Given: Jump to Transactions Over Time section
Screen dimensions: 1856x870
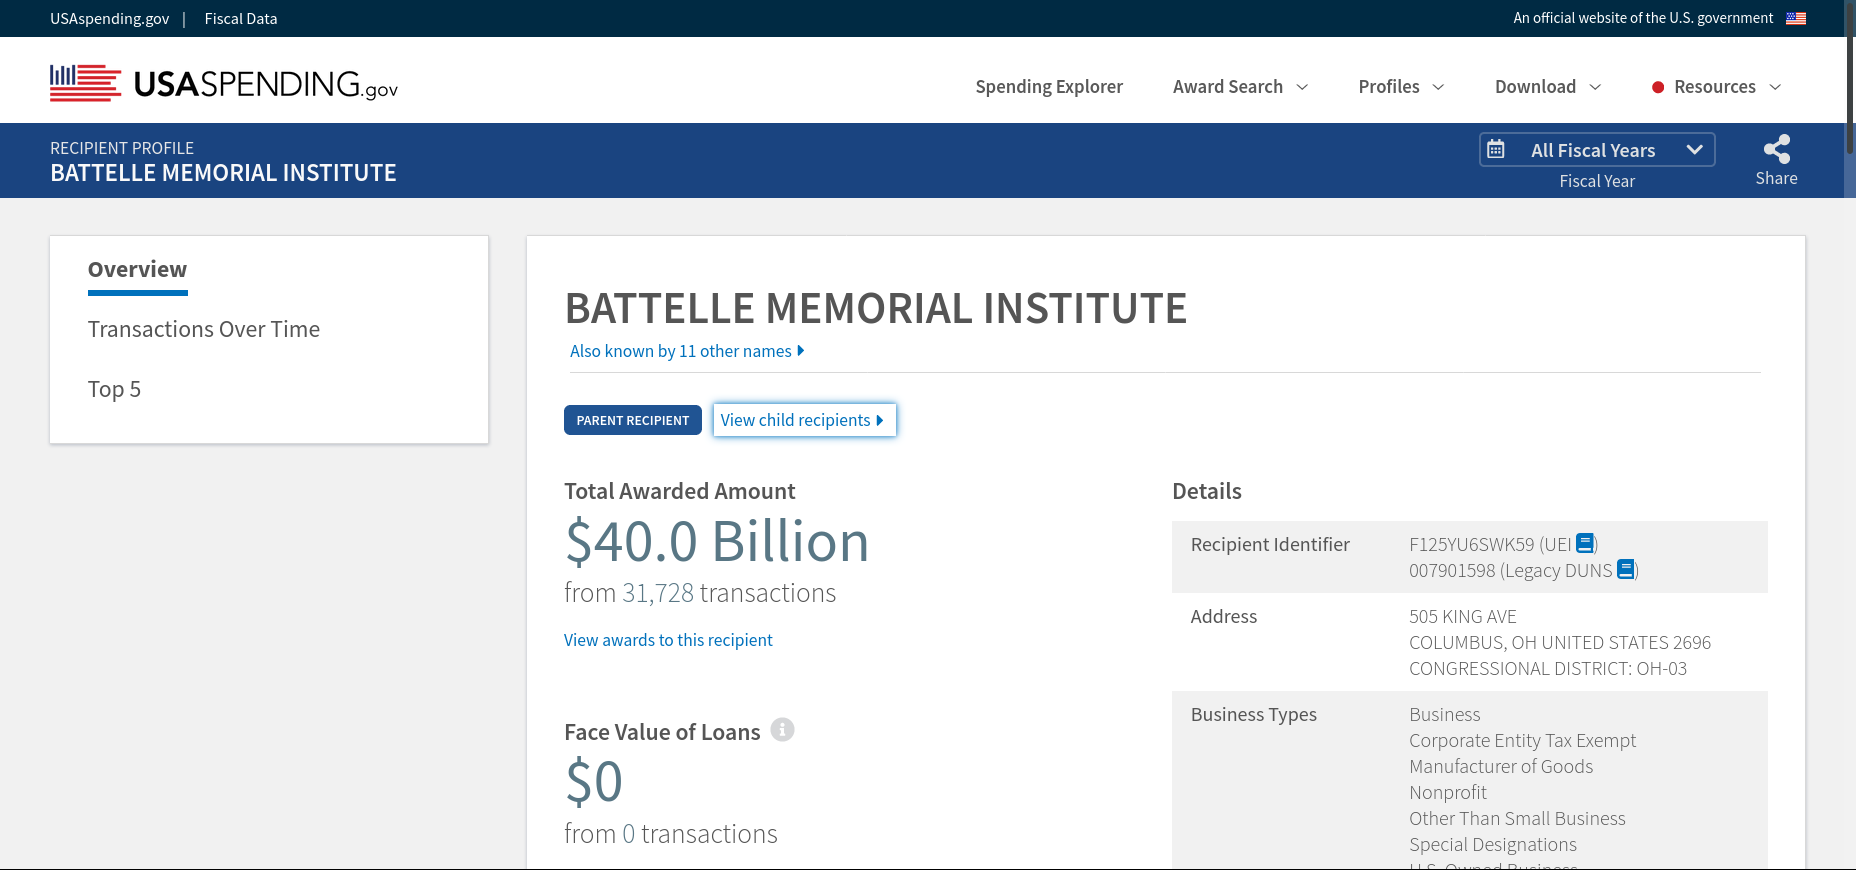Looking at the screenshot, I should (204, 329).
